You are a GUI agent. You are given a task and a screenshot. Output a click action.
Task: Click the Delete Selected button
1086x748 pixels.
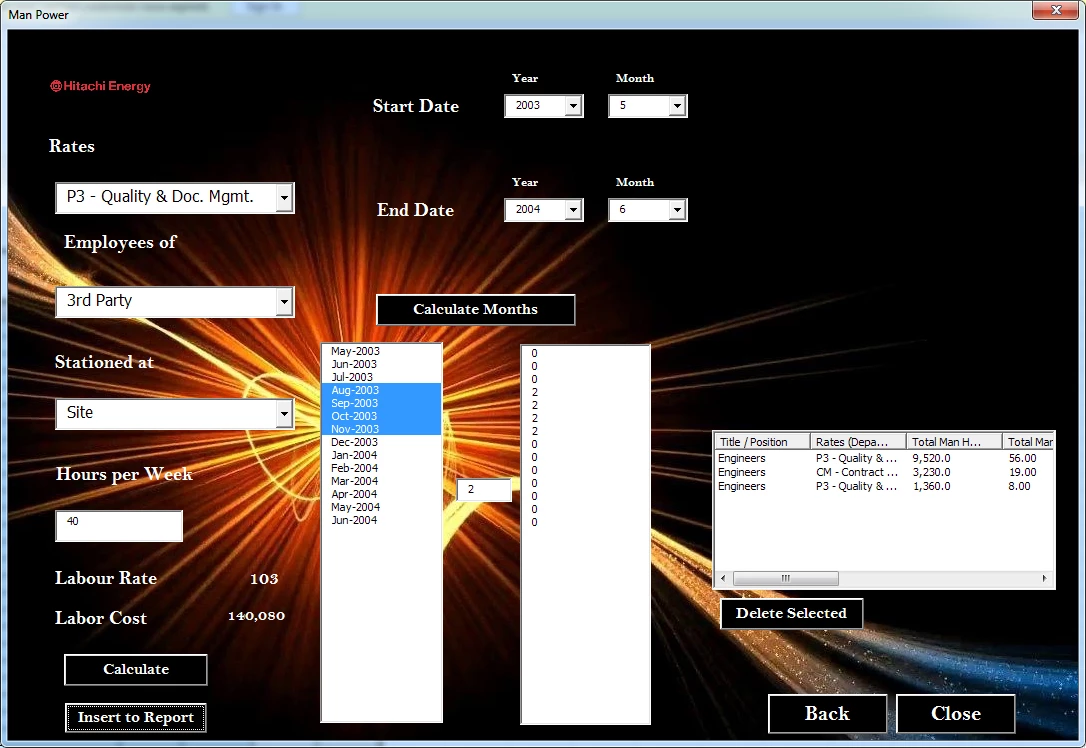(791, 613)
